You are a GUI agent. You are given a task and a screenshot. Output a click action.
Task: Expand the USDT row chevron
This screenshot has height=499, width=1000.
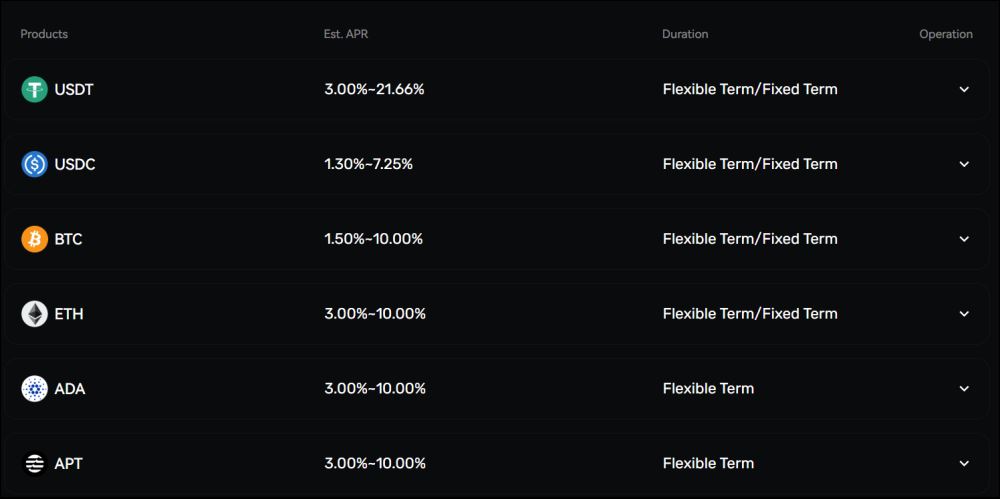click(x=964, y=89)
